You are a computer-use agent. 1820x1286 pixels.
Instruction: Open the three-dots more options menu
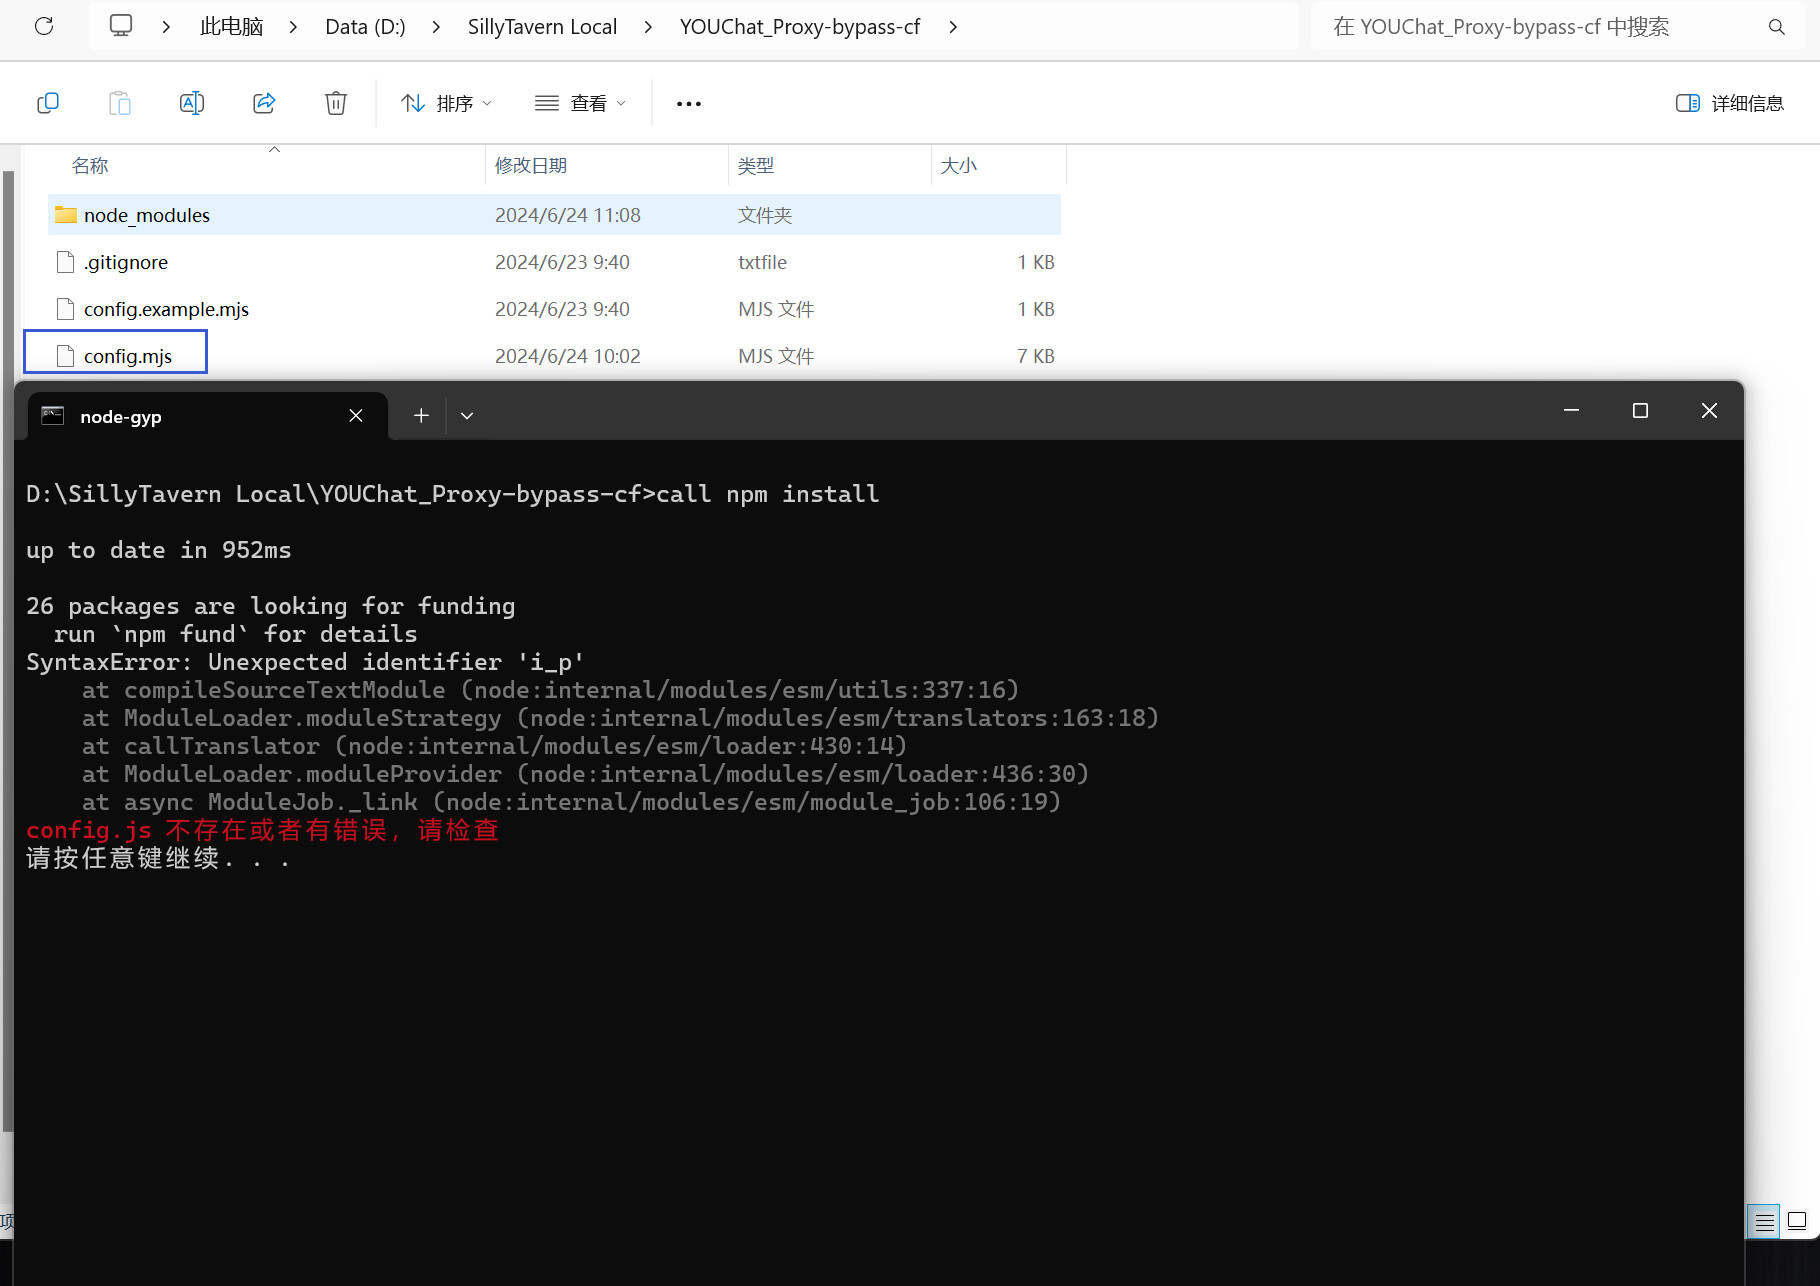(x=688, y=103)
